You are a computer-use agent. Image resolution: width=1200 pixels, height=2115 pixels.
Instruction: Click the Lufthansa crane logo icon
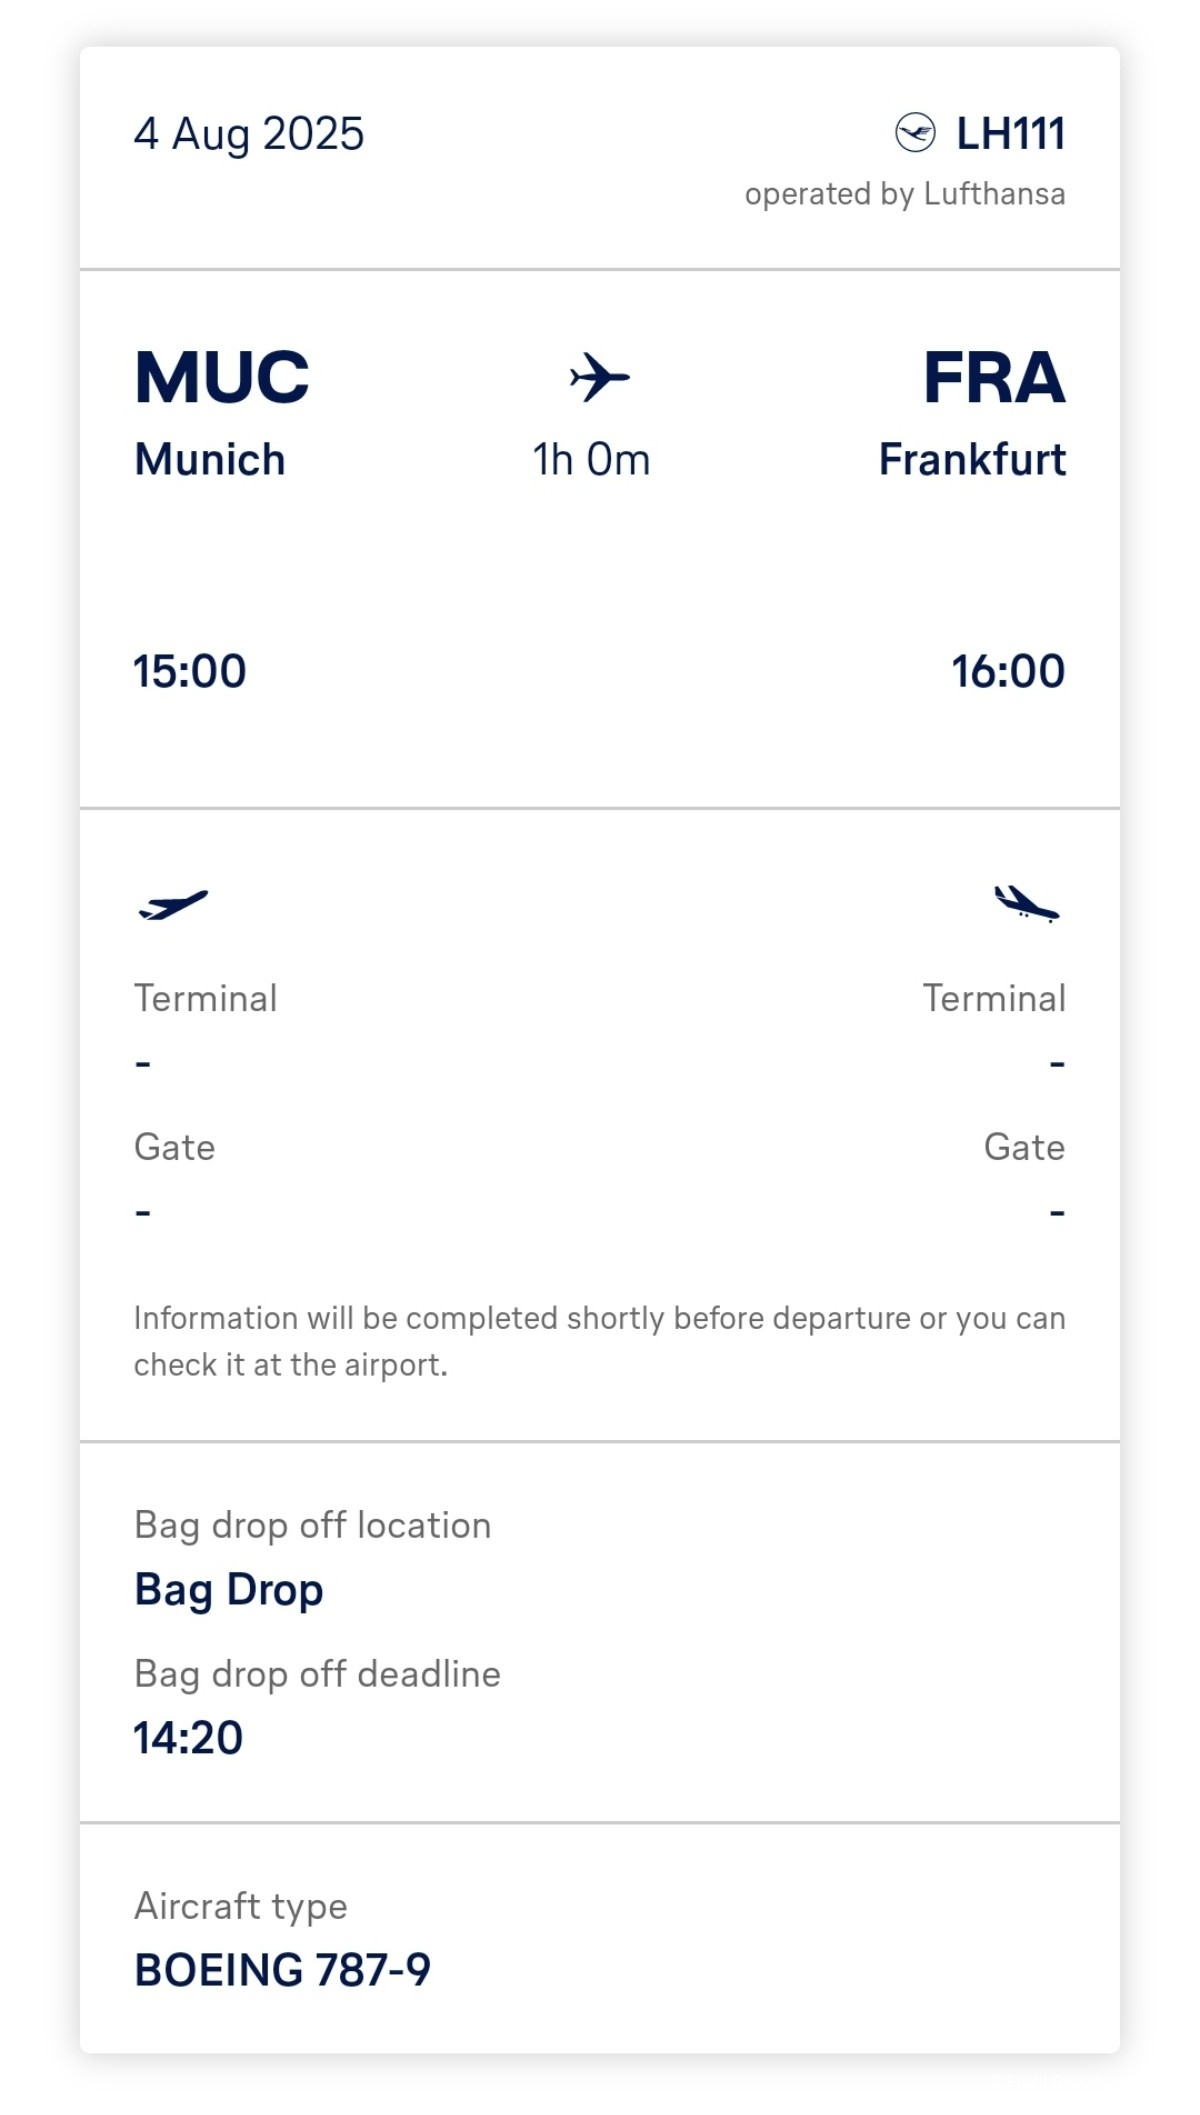(915, 133)
